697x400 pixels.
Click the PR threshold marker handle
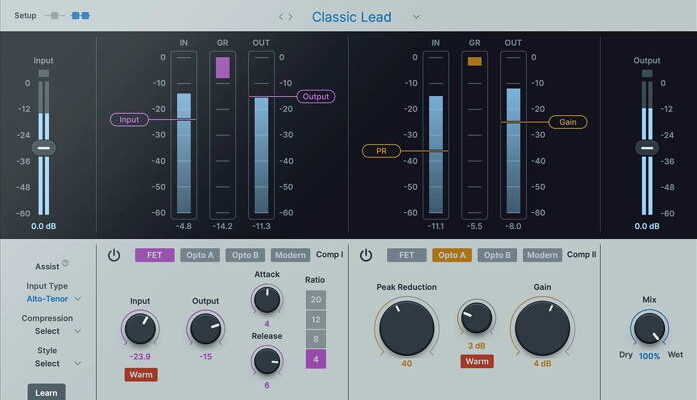pyautogui.click(x=381, y=151)
